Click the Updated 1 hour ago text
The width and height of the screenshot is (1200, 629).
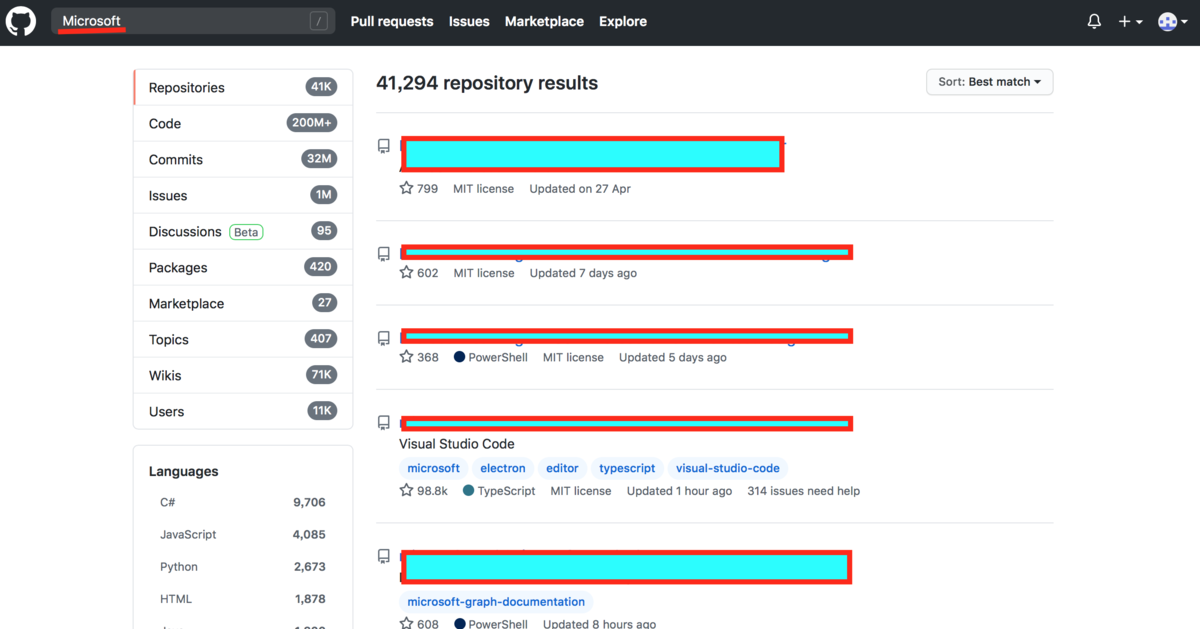679,491
